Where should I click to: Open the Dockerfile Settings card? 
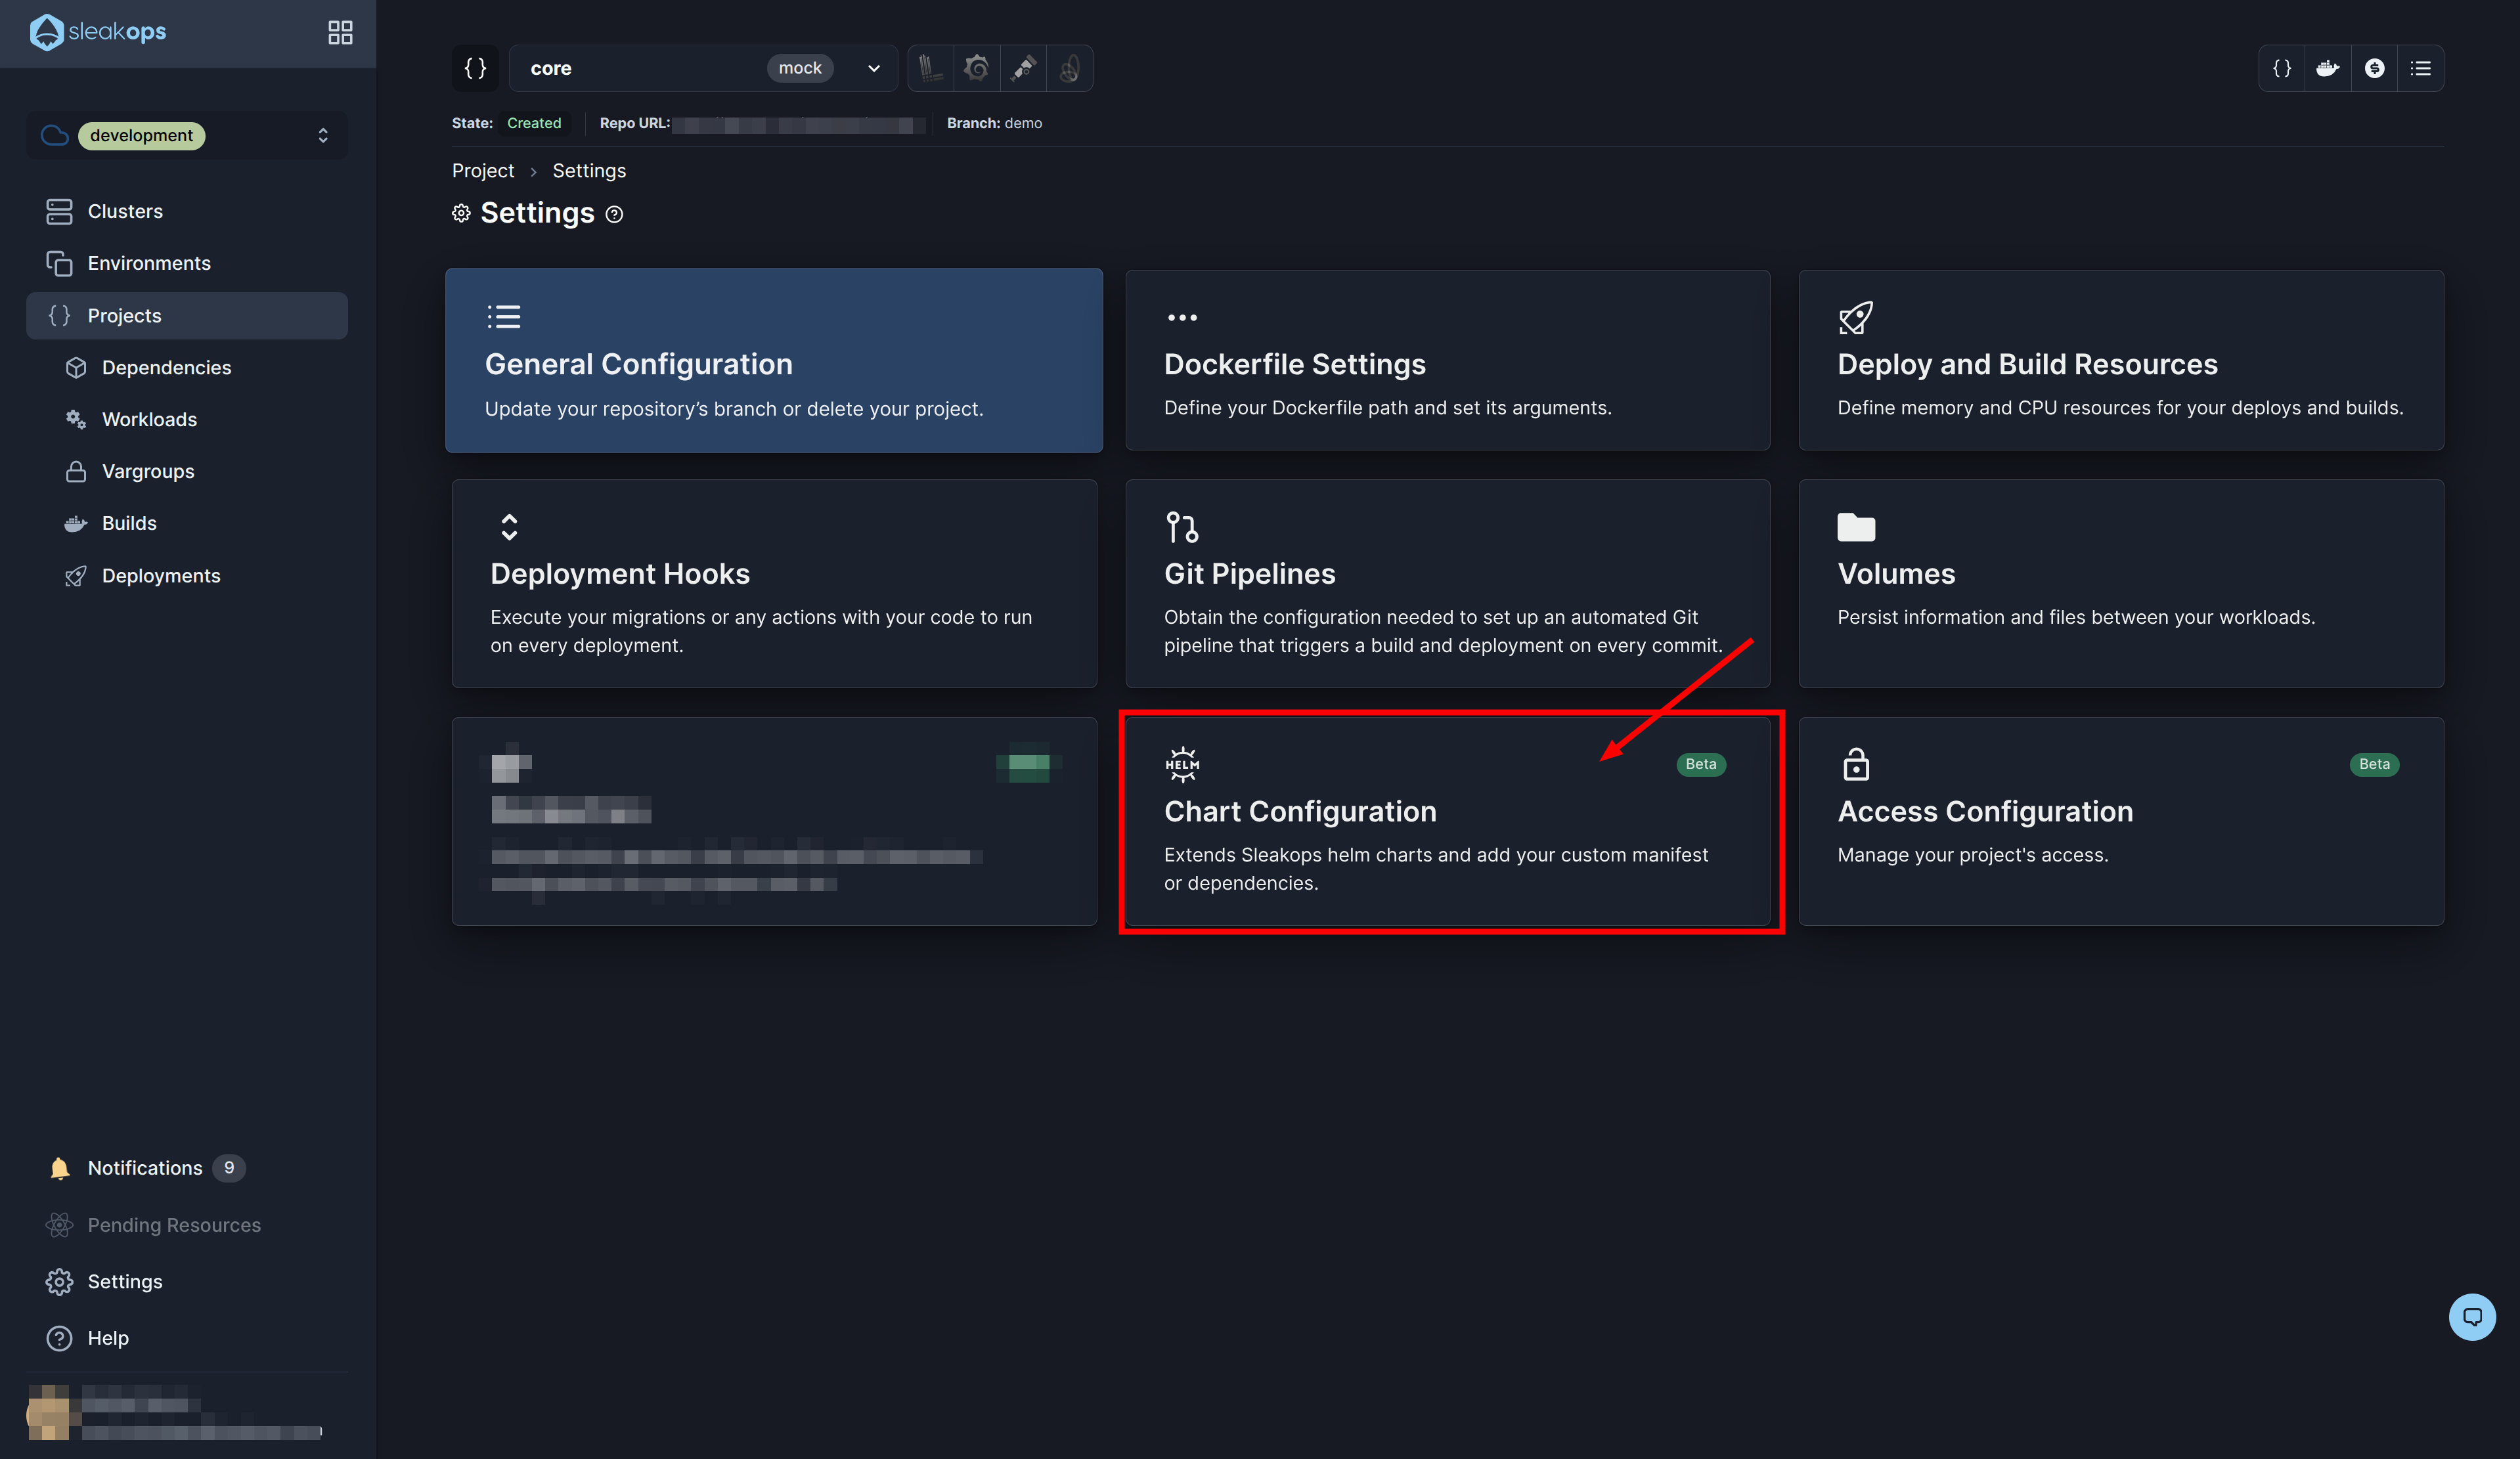1447,360
